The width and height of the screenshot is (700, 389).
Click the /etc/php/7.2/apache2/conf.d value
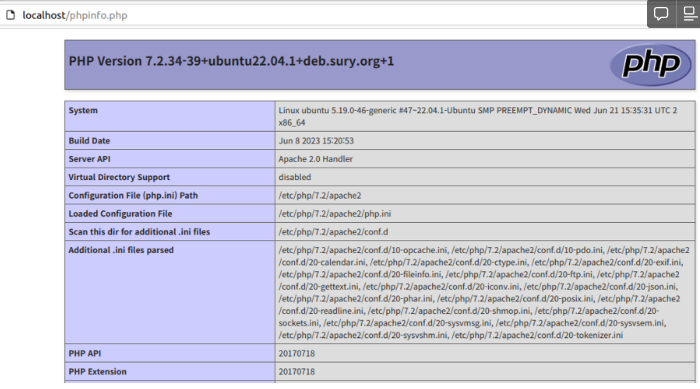click(333, 232)
